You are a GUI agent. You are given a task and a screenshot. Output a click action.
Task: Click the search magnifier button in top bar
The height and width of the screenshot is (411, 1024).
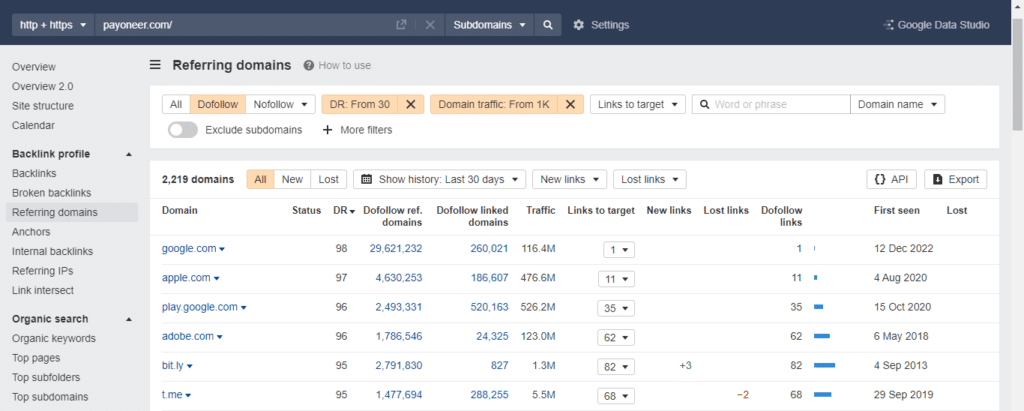(548, 25)
